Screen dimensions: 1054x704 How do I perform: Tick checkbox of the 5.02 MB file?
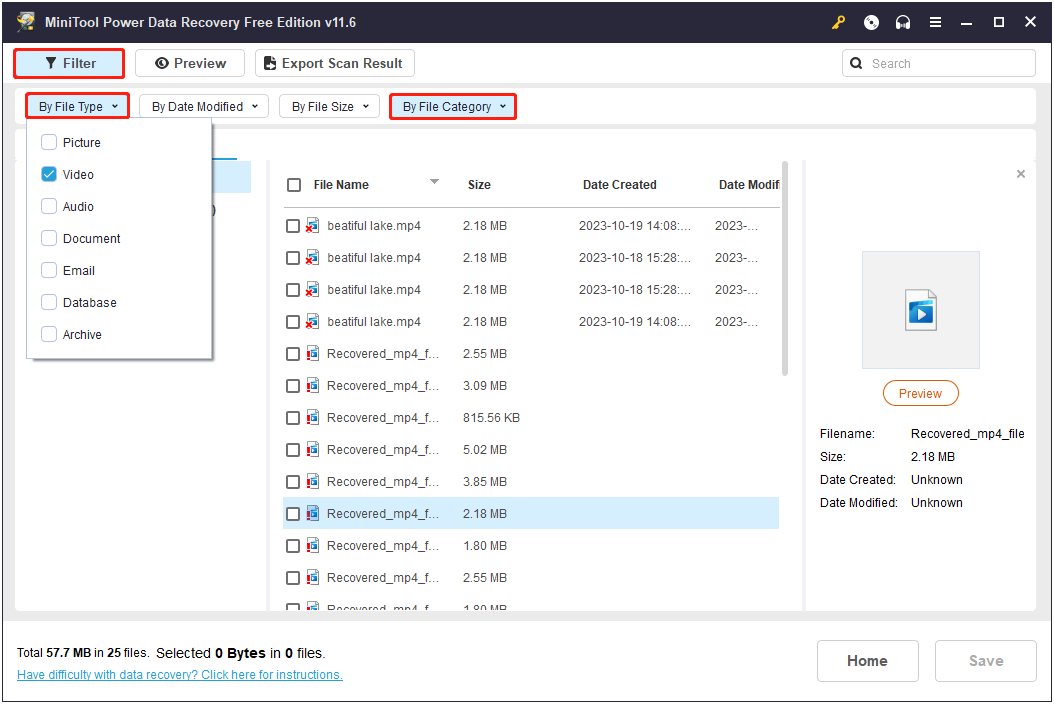[292, 450]
